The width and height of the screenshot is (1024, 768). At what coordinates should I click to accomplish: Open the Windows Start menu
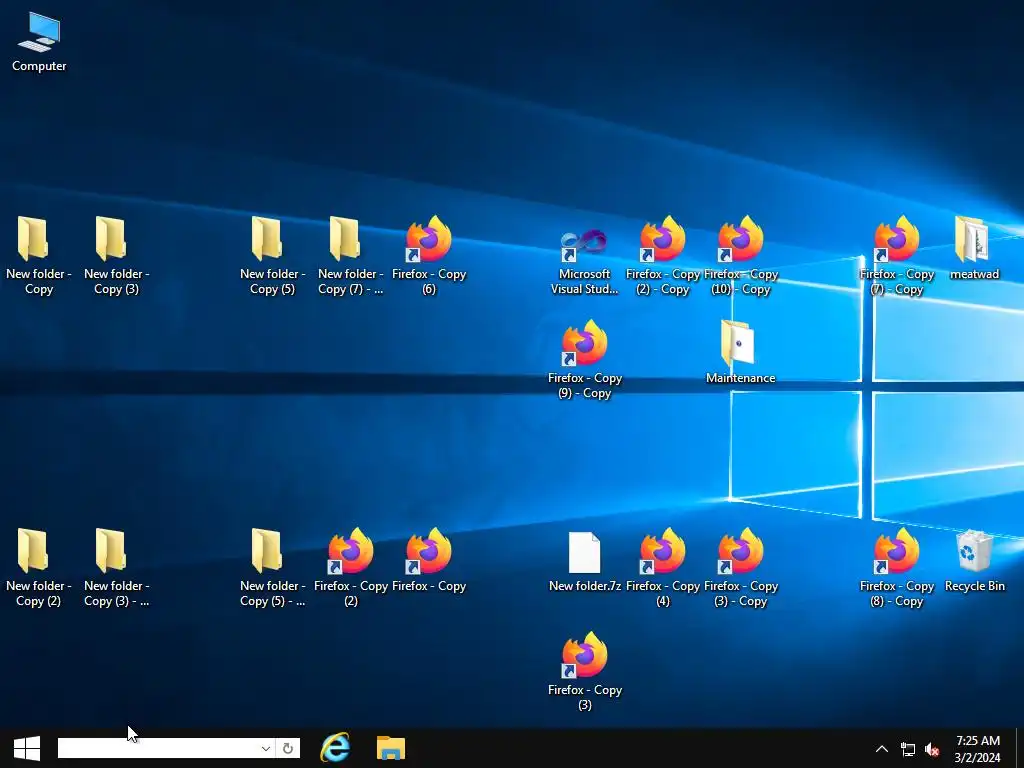(x=26, y=748)
